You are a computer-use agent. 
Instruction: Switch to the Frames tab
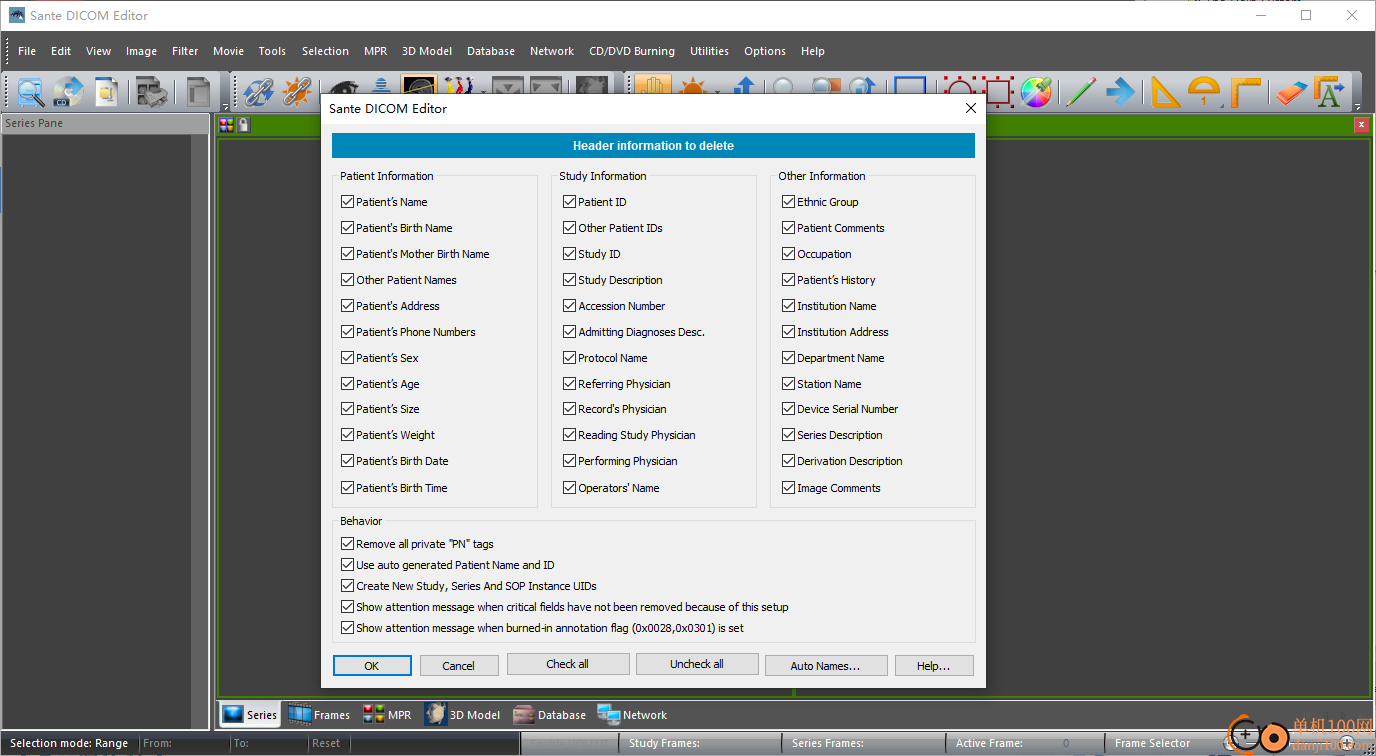[319, 714]
